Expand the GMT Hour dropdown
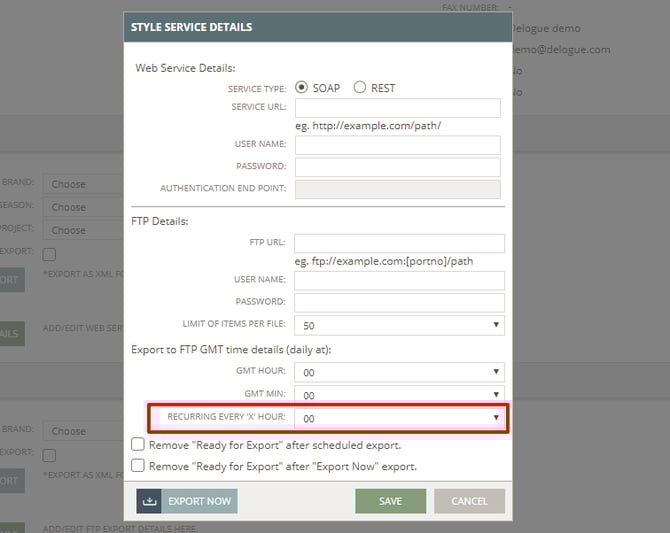The image size is (670, 533). (399, 371)
